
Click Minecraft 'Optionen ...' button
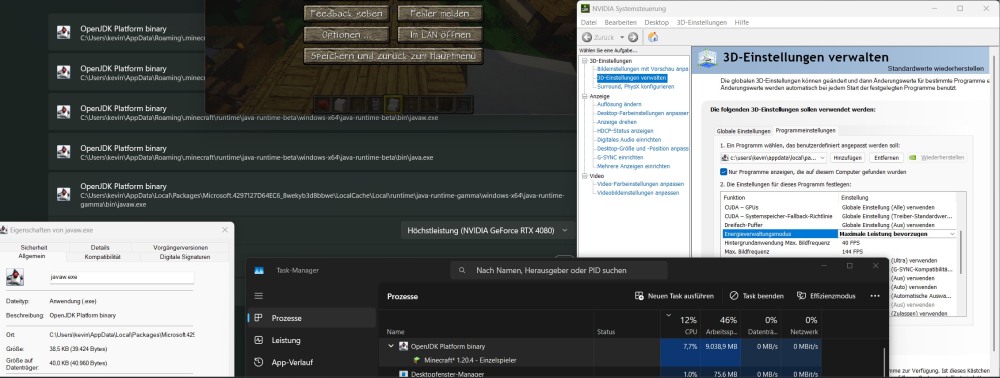tap(346, 34)
